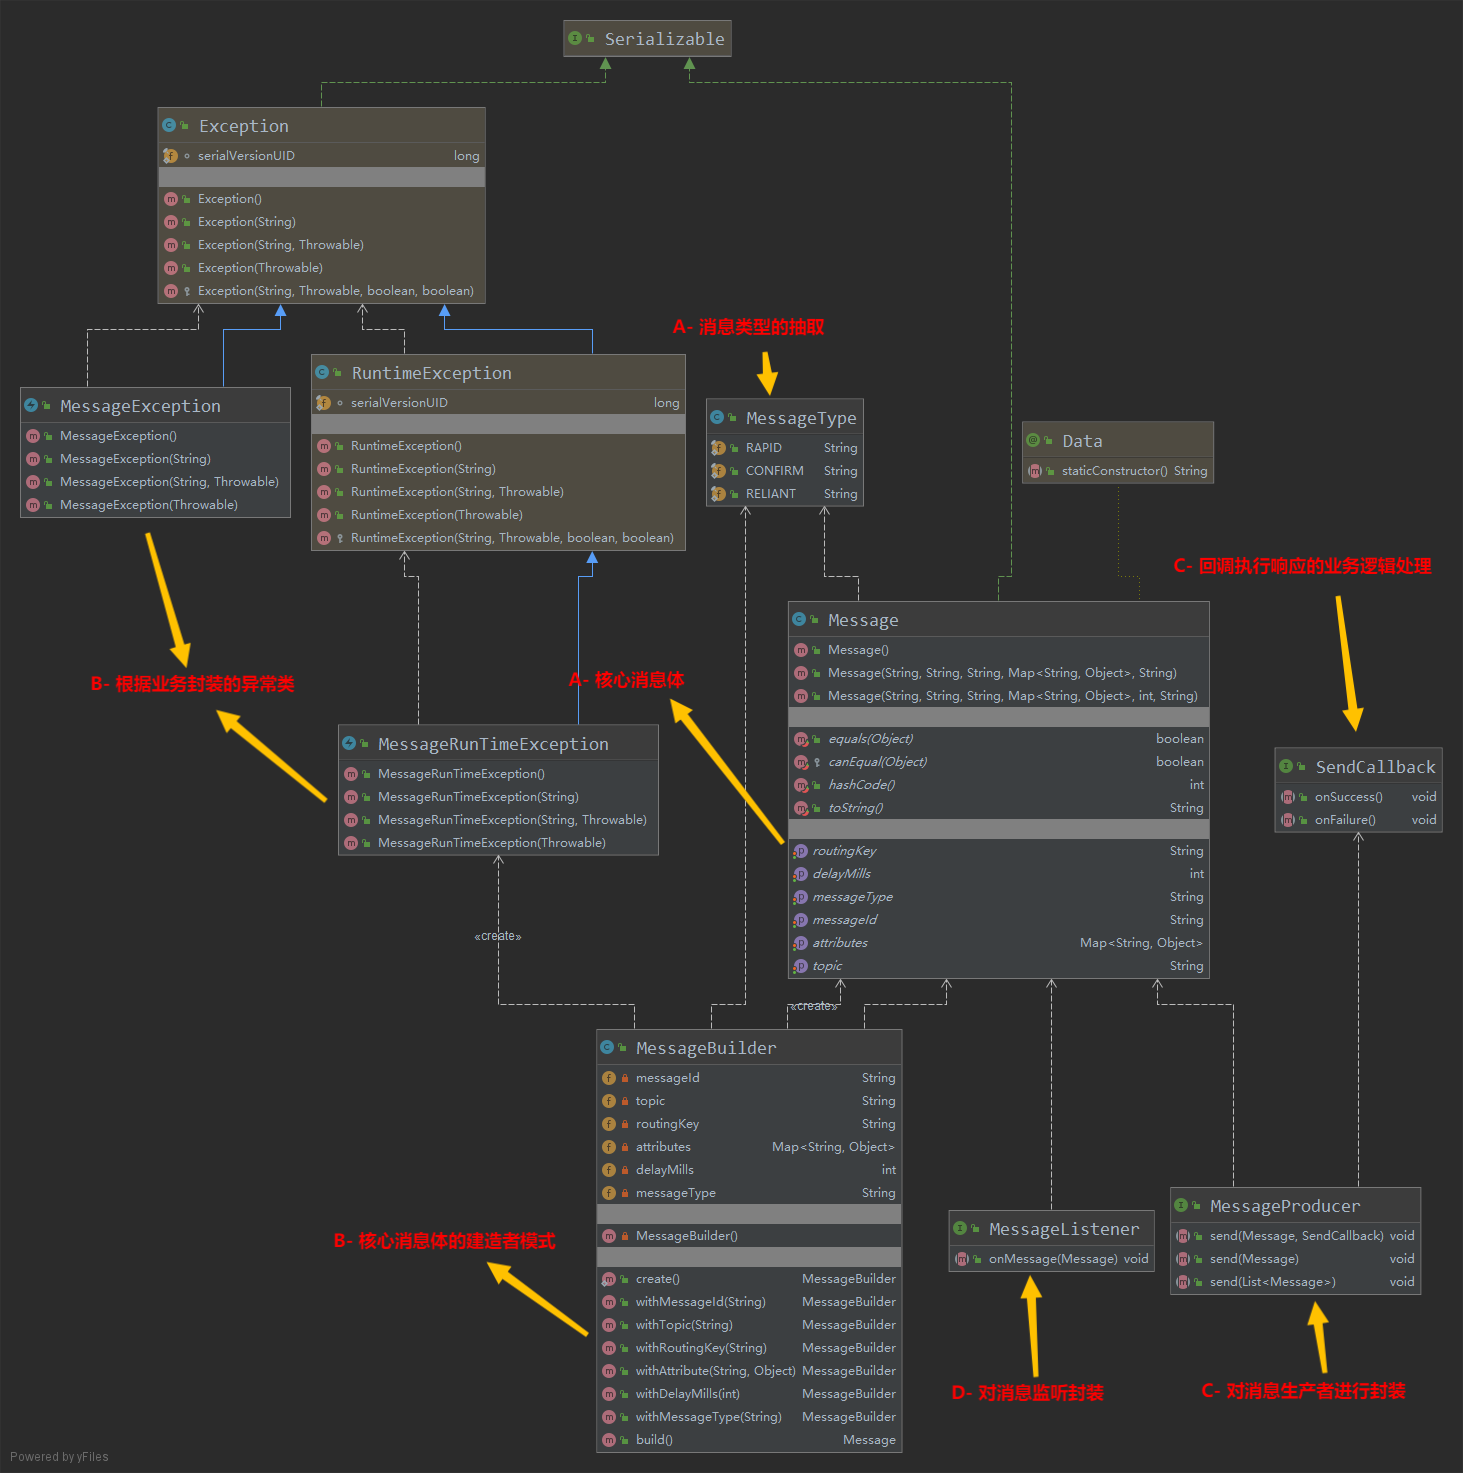Click method icon beside onMessage(Message)
Screen dimensions: 1463x1473
[962, 1258]
